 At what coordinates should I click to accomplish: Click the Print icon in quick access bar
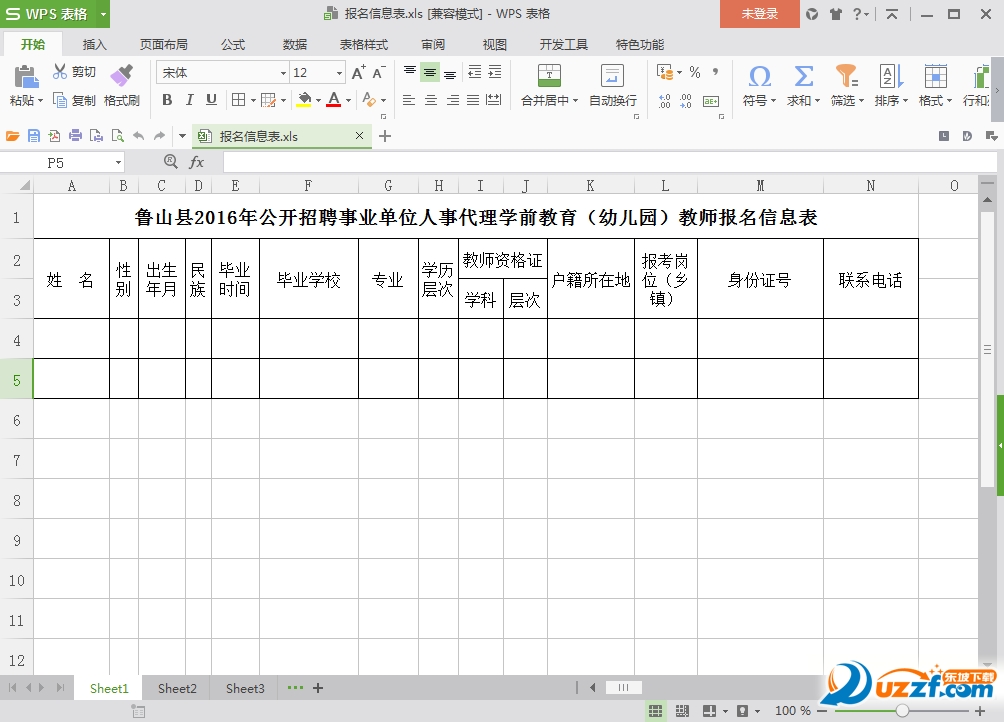click(x=74, y=135)
